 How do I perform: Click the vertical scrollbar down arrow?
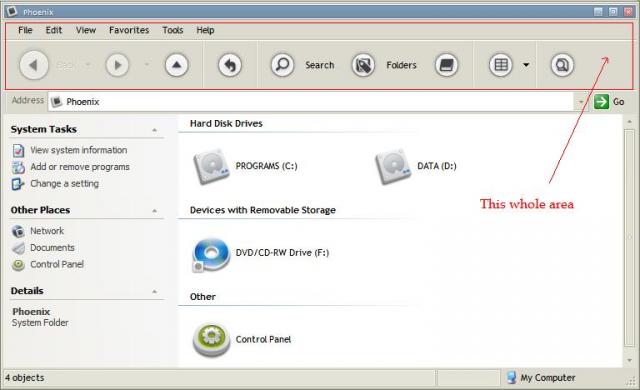(x=629, y=361)
